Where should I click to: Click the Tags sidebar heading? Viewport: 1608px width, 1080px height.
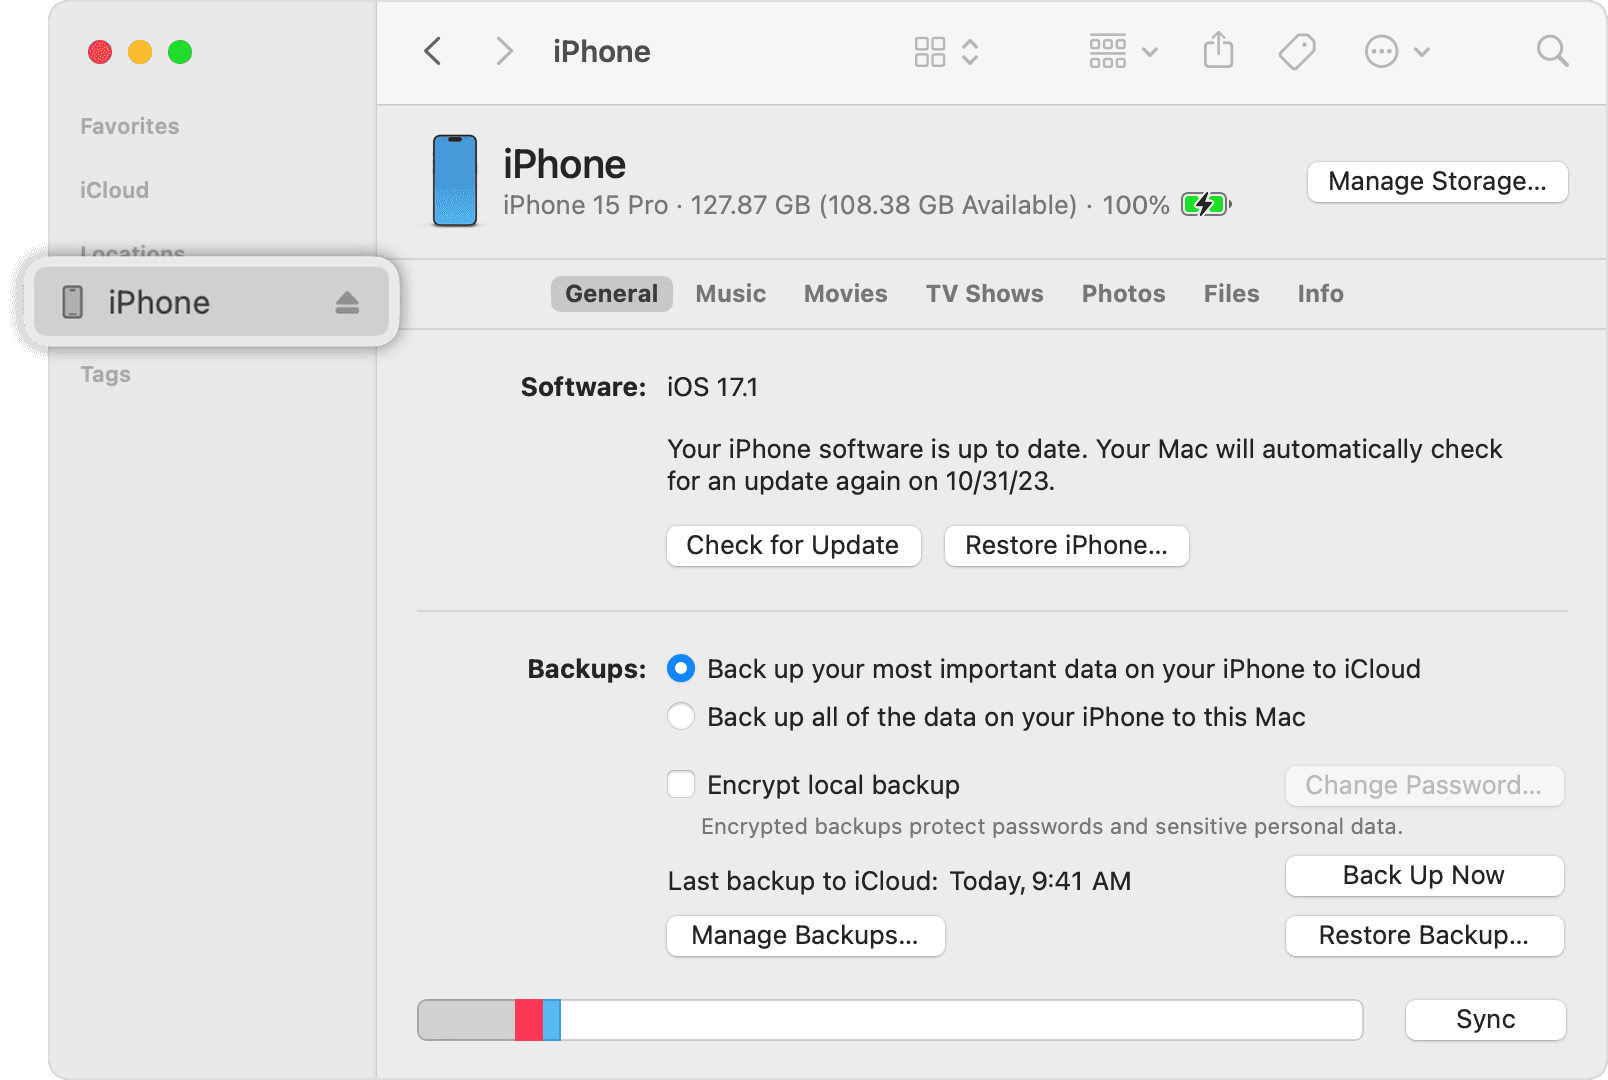coord(105,374)
